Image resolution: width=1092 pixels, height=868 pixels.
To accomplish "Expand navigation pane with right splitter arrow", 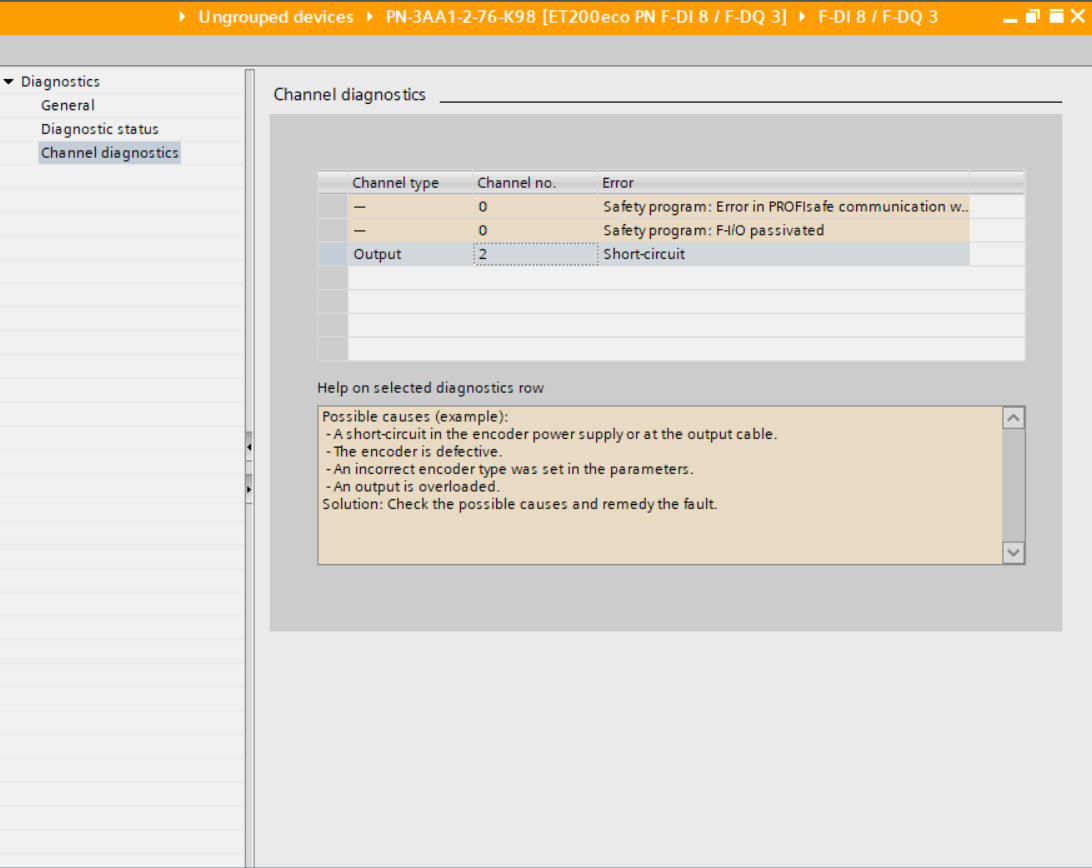I will 249,489.
